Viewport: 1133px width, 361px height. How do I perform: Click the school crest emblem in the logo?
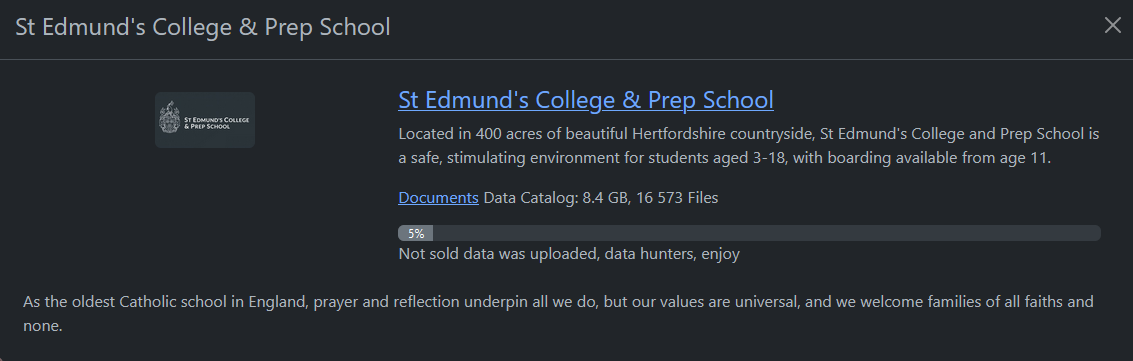coord(169,118)
